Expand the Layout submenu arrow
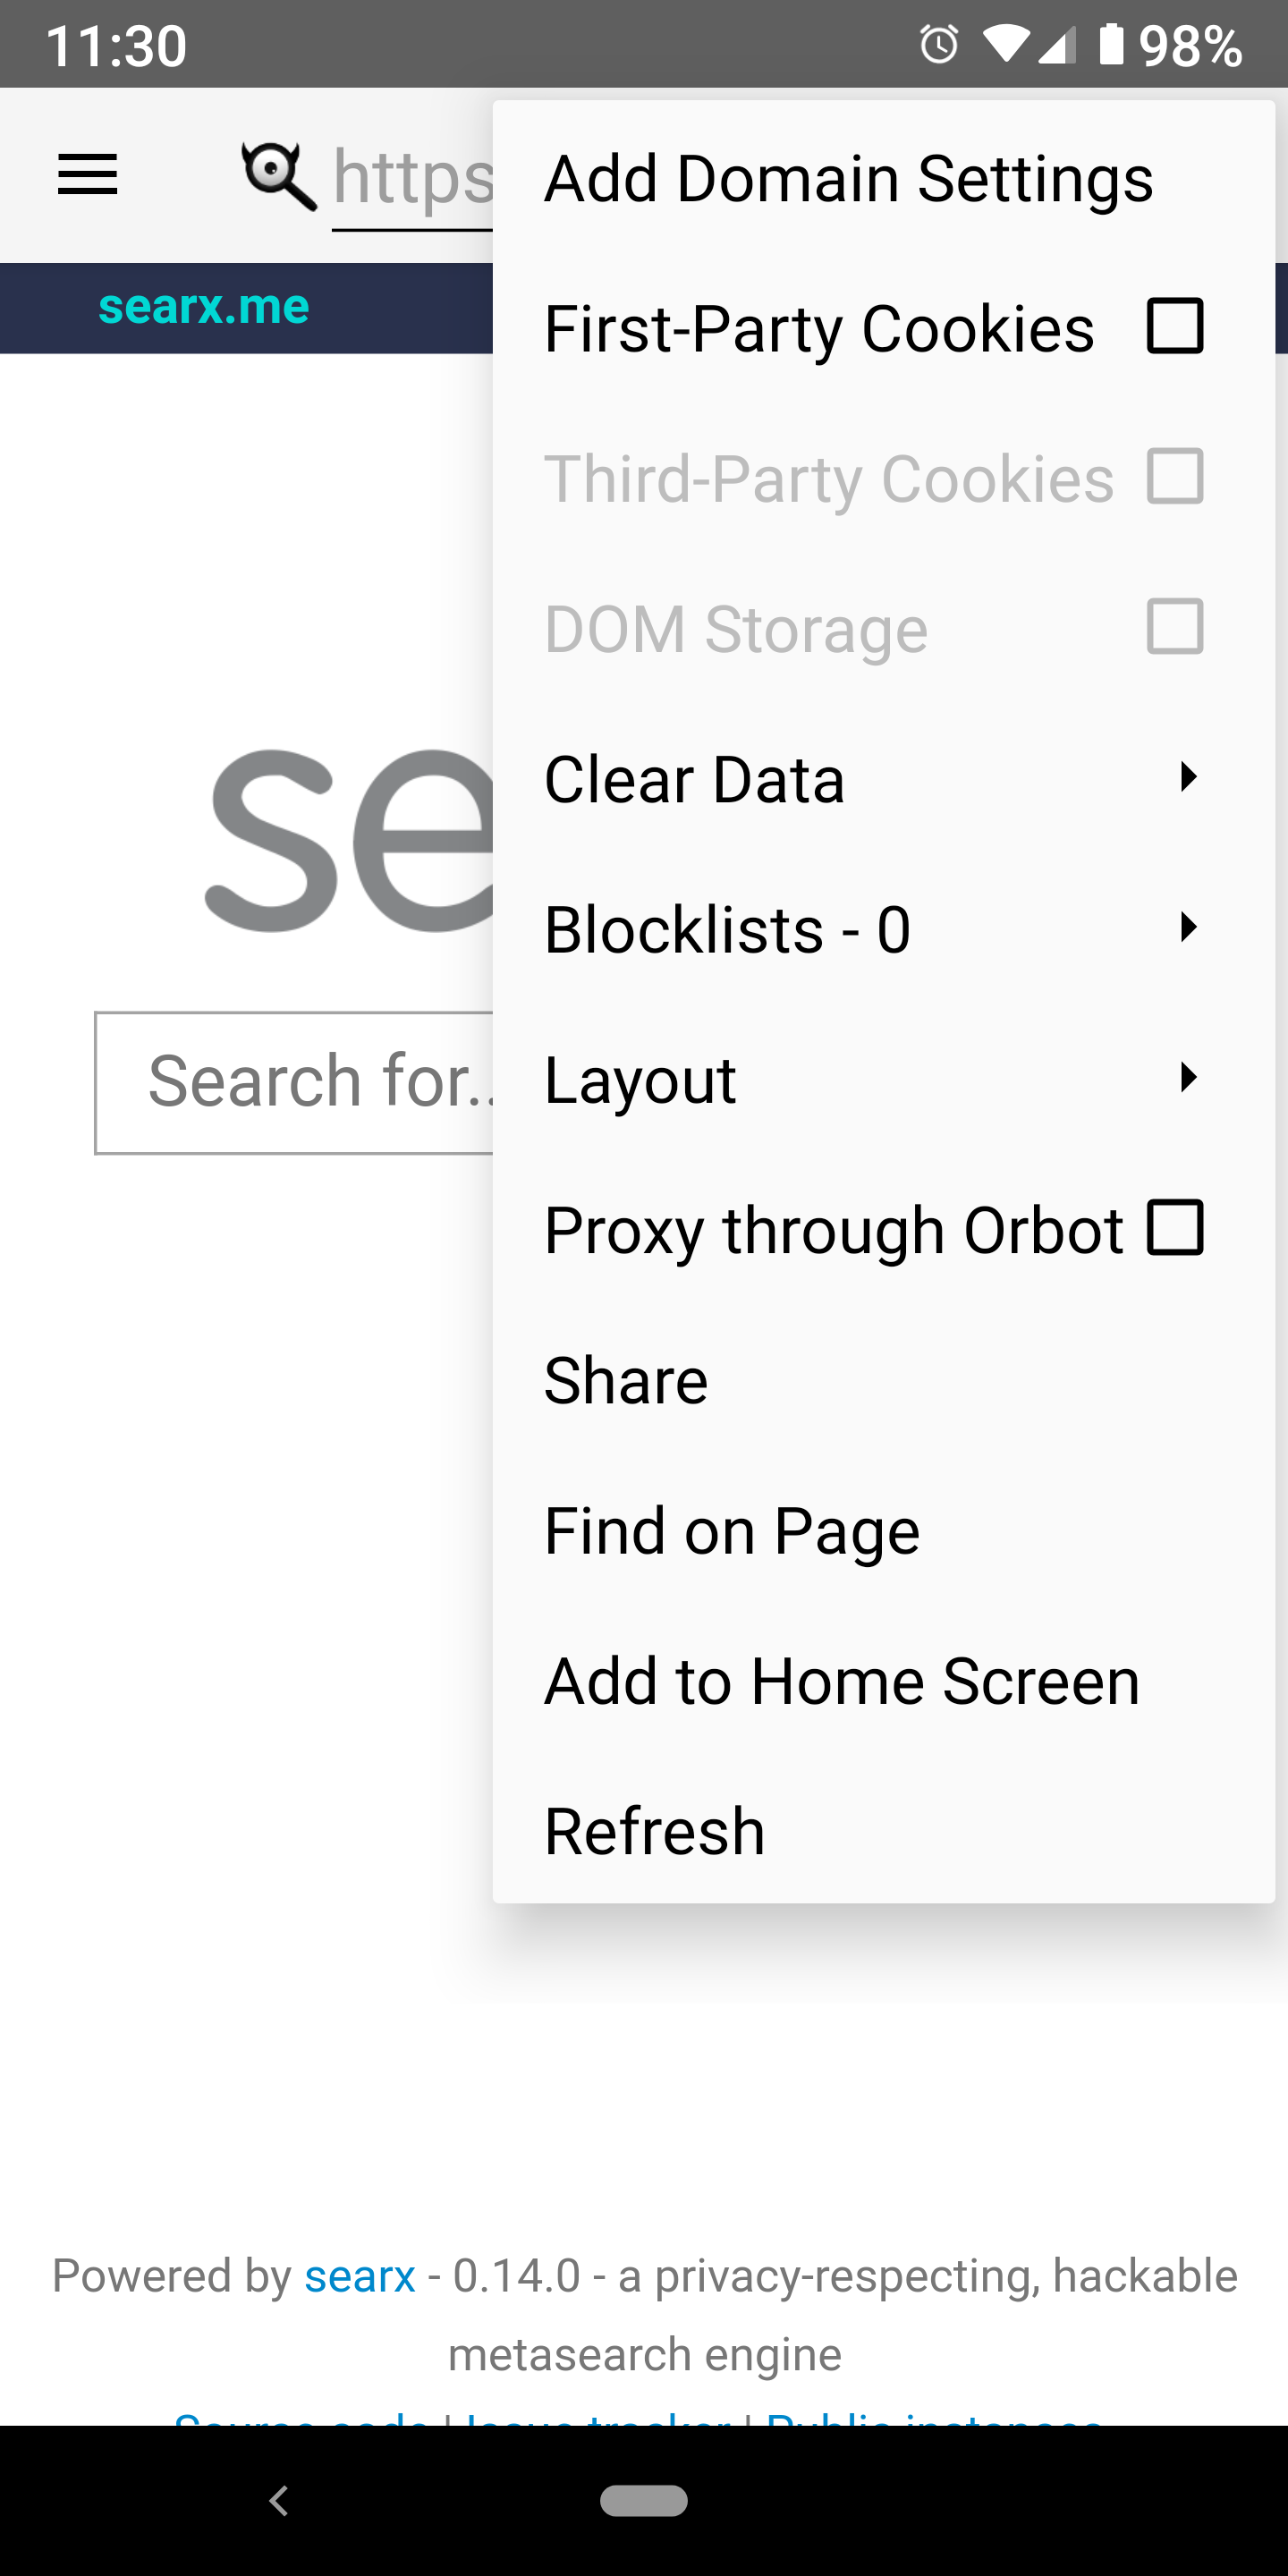1288x2576 pixels. (x=1188, y=1077)
